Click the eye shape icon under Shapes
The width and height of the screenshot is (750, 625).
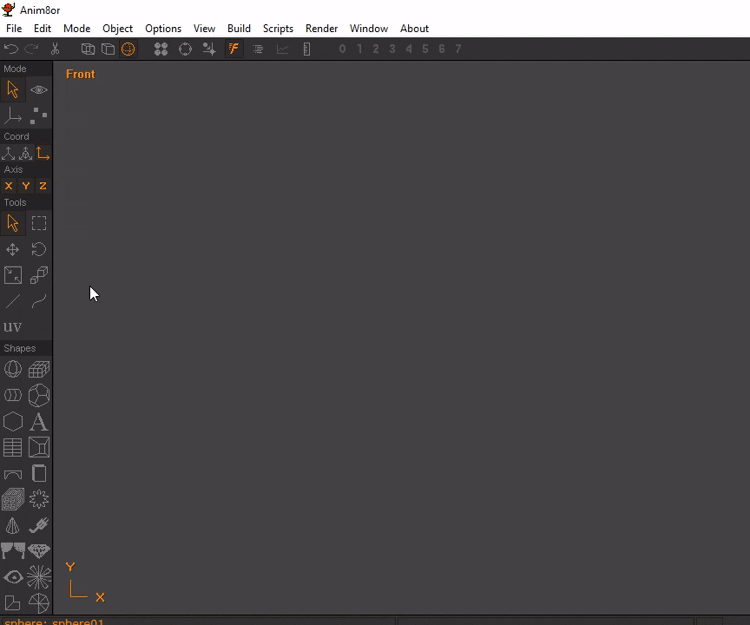click(x=12, y=577)
